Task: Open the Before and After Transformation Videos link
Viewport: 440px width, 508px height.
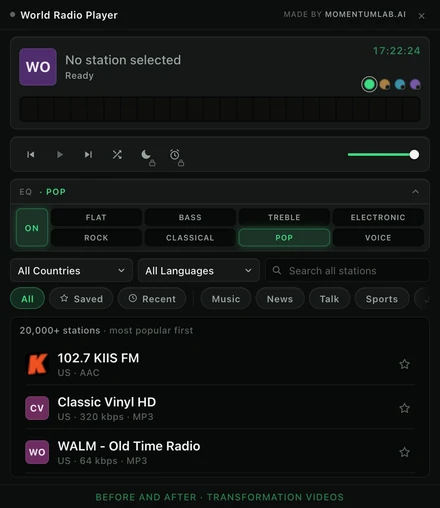Action: pos(219,497)
